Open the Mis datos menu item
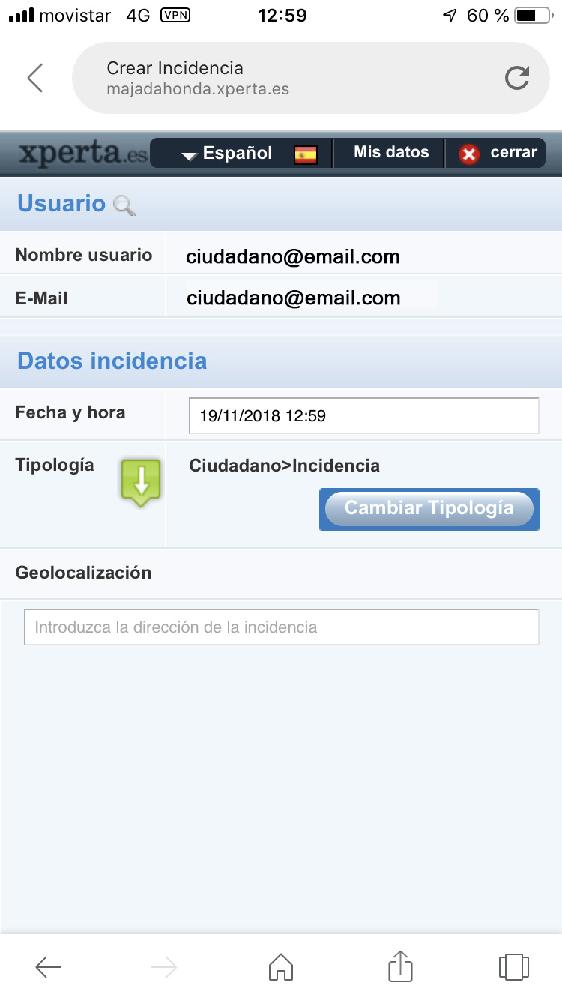Image resolution: width=562 pixels, height=1000 pixels. pos(391,152)
